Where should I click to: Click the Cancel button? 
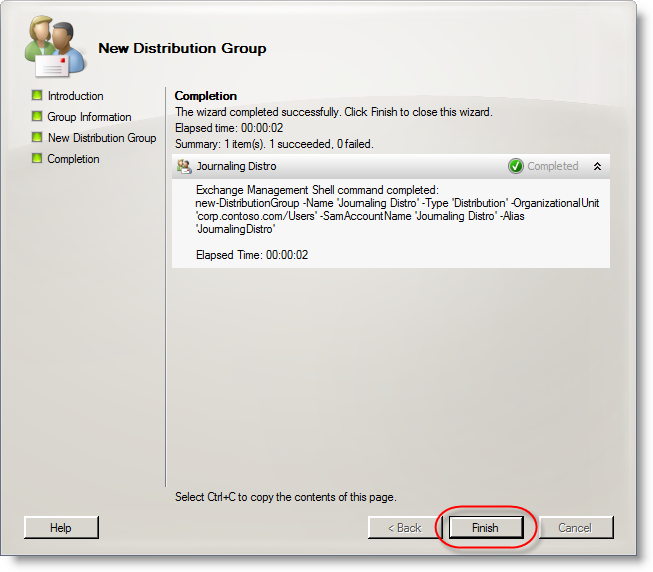(576, 527)
